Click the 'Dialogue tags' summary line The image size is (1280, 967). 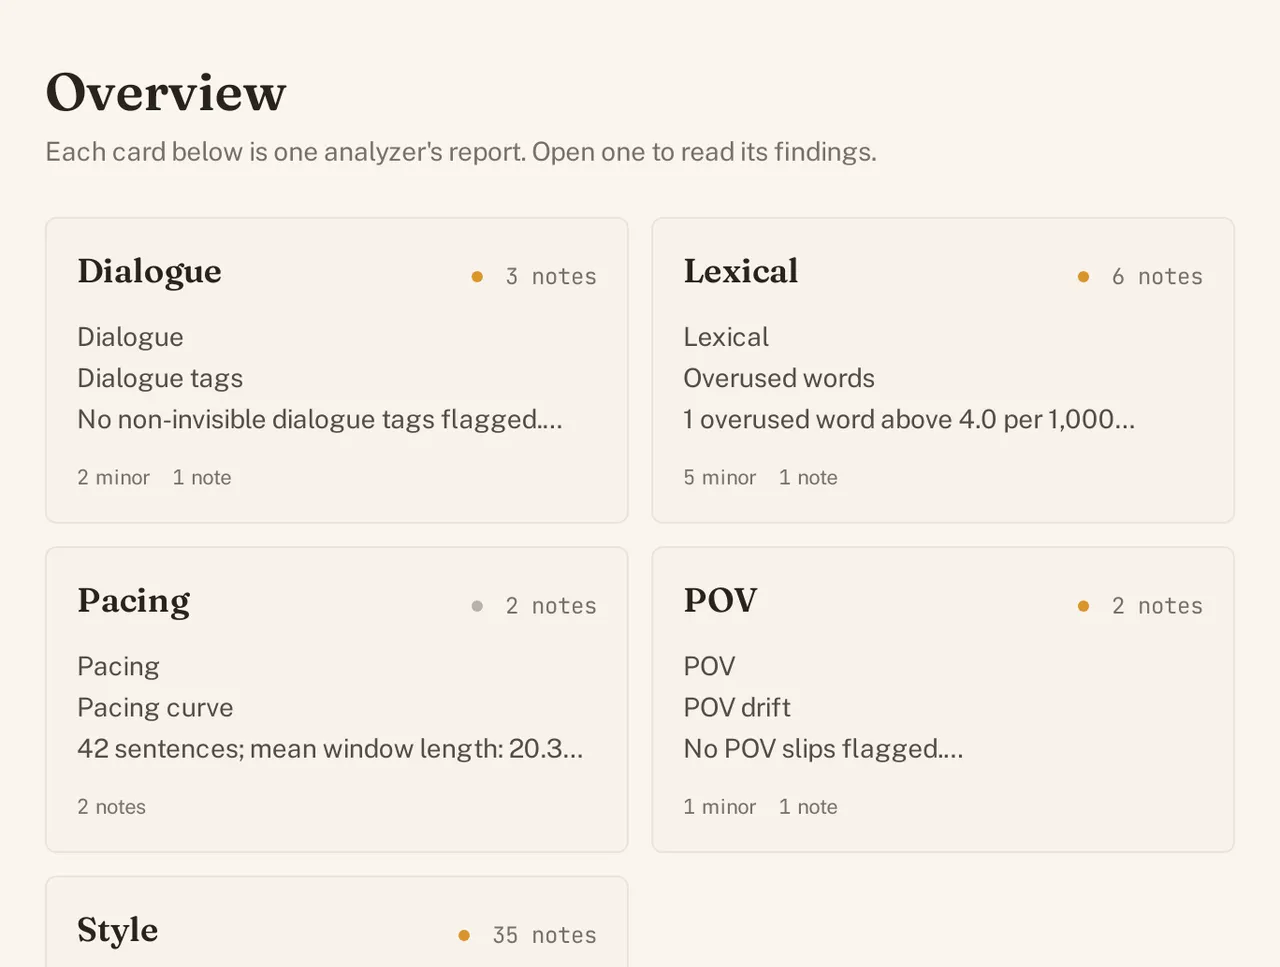point(160,379)
